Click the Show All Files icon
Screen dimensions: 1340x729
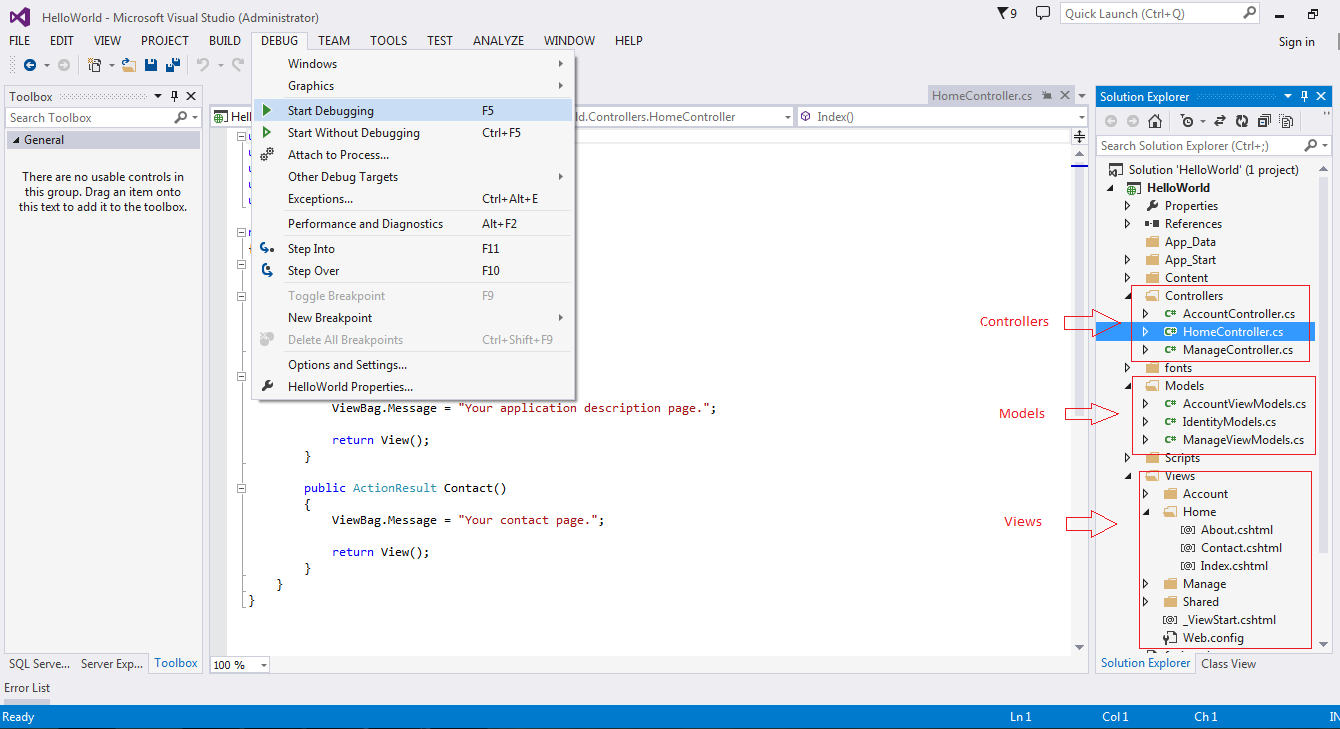(1286, 121)
